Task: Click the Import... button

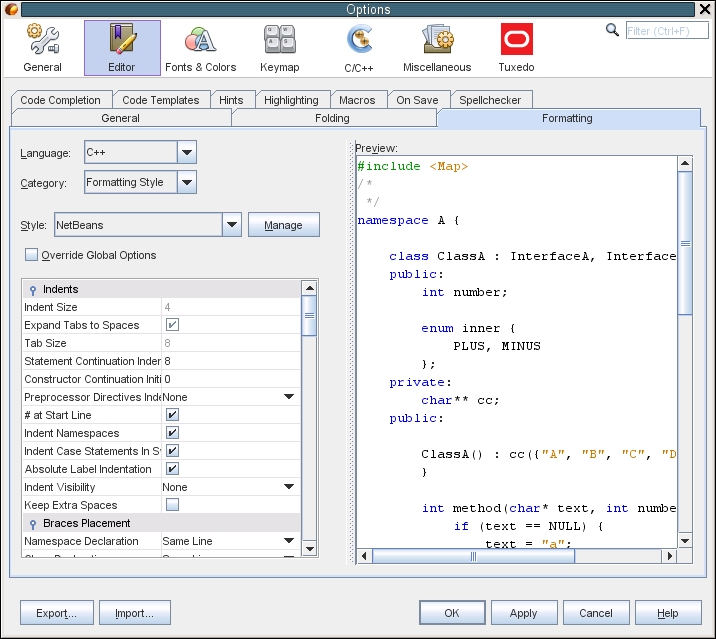Action: pos(135,613)
